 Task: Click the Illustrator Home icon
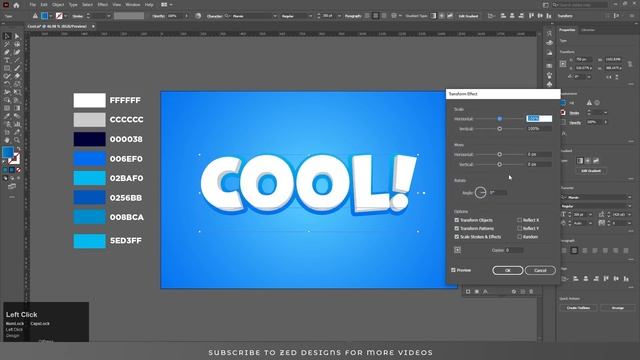pos(16,5)
